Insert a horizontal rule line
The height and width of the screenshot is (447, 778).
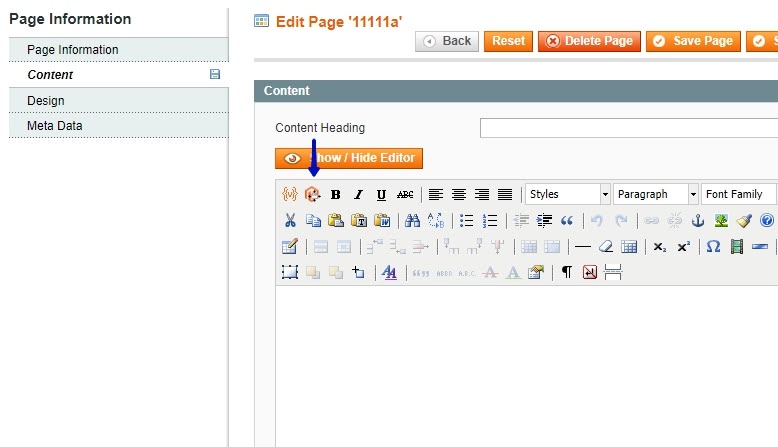pyautogui.click(x=583, y=247)
